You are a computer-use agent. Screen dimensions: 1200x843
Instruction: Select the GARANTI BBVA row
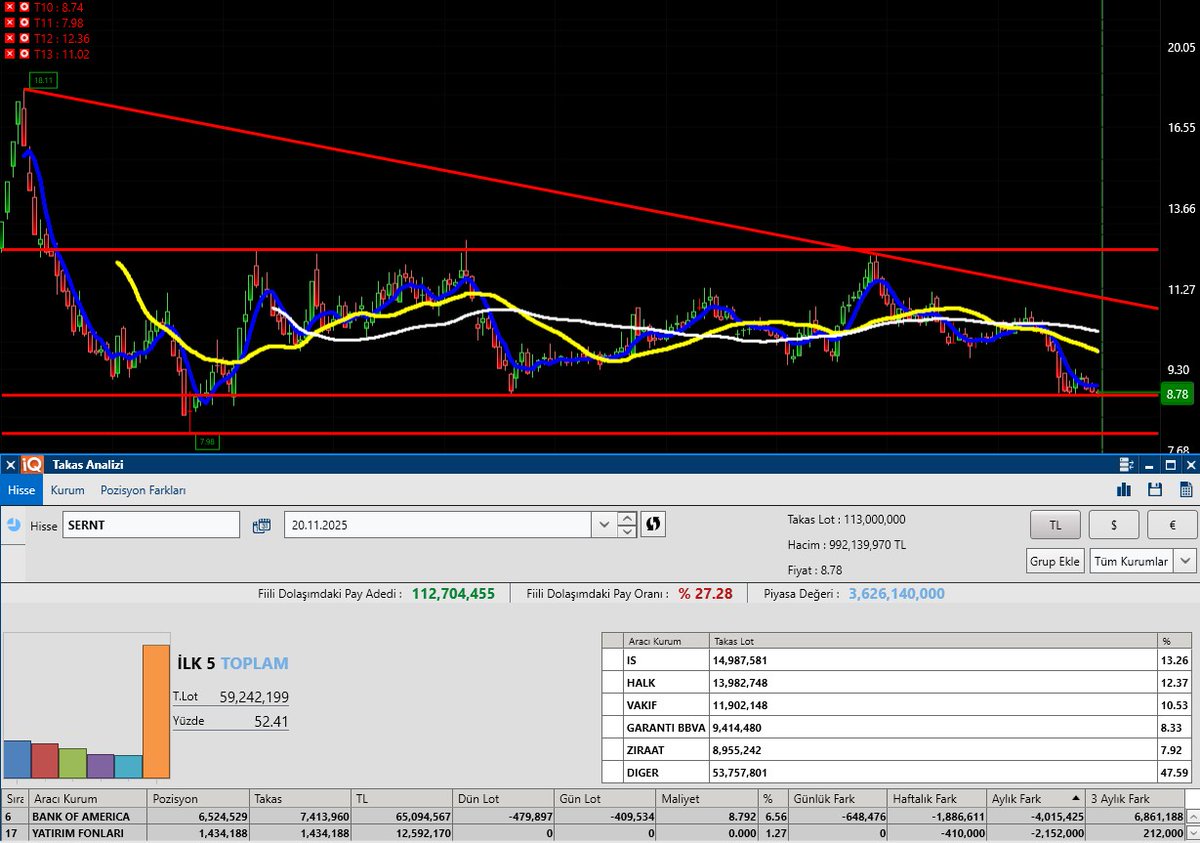pos(897,727)
